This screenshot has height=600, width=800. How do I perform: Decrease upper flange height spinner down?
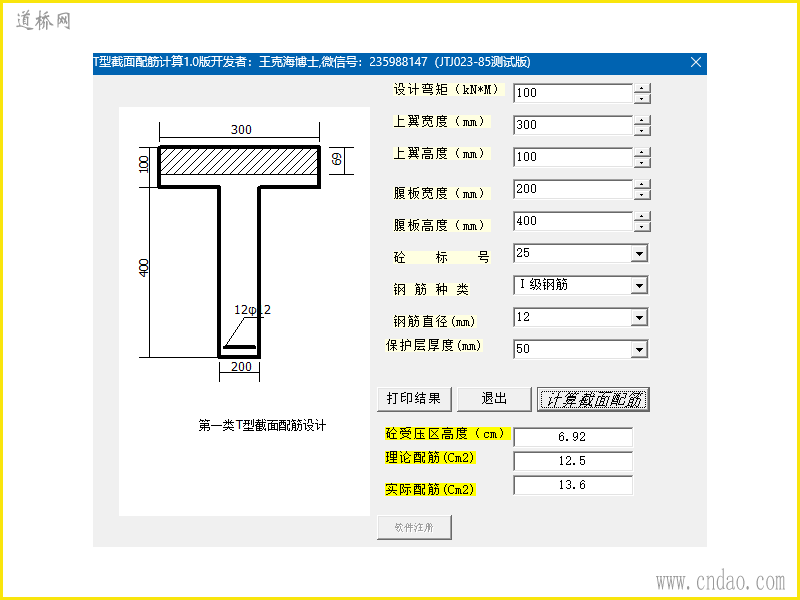(x=642, y=163)
